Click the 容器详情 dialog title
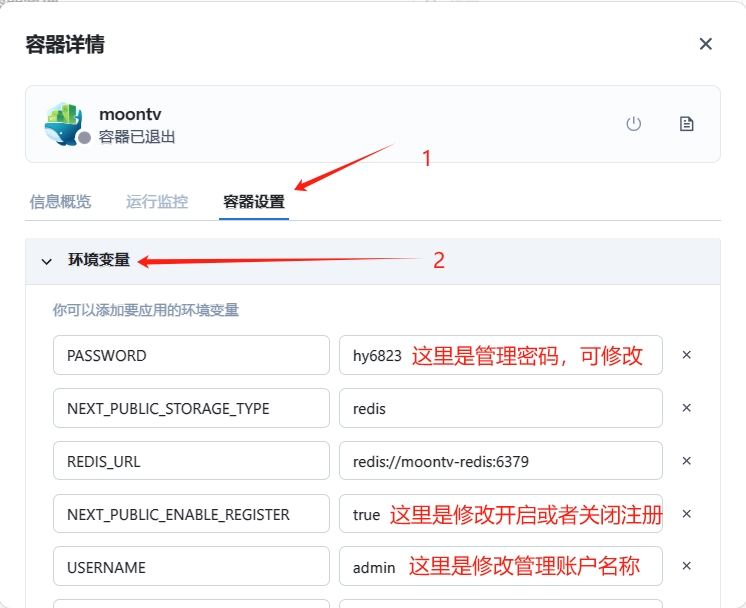 (65, 44)
